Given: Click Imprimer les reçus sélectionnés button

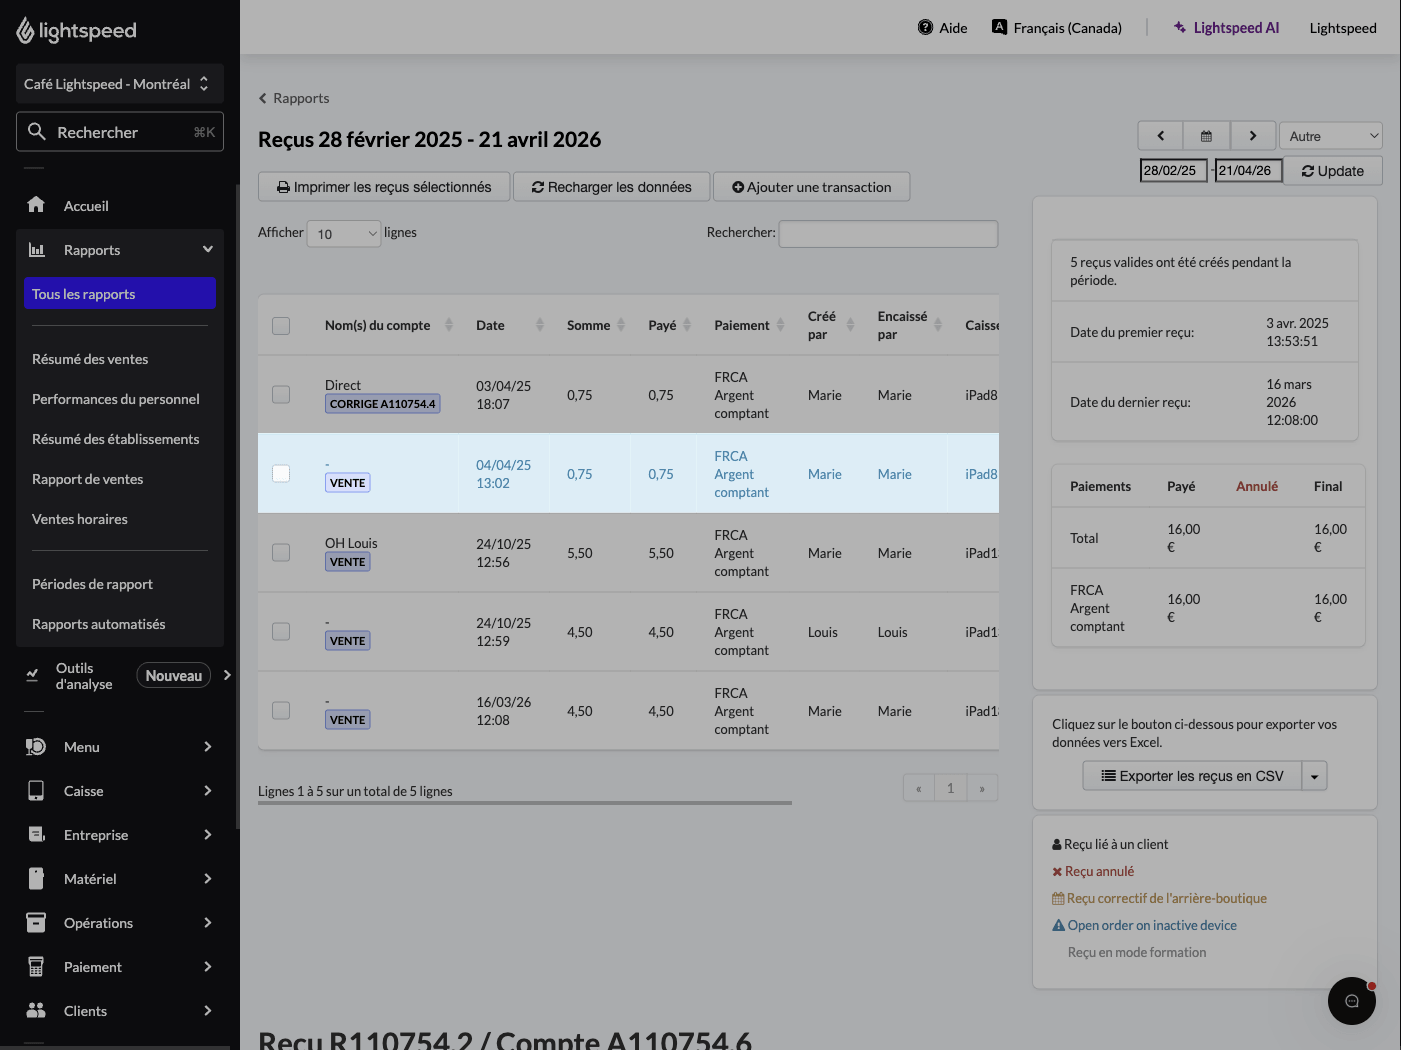Looking at the screenshot, I should [384, 187].
